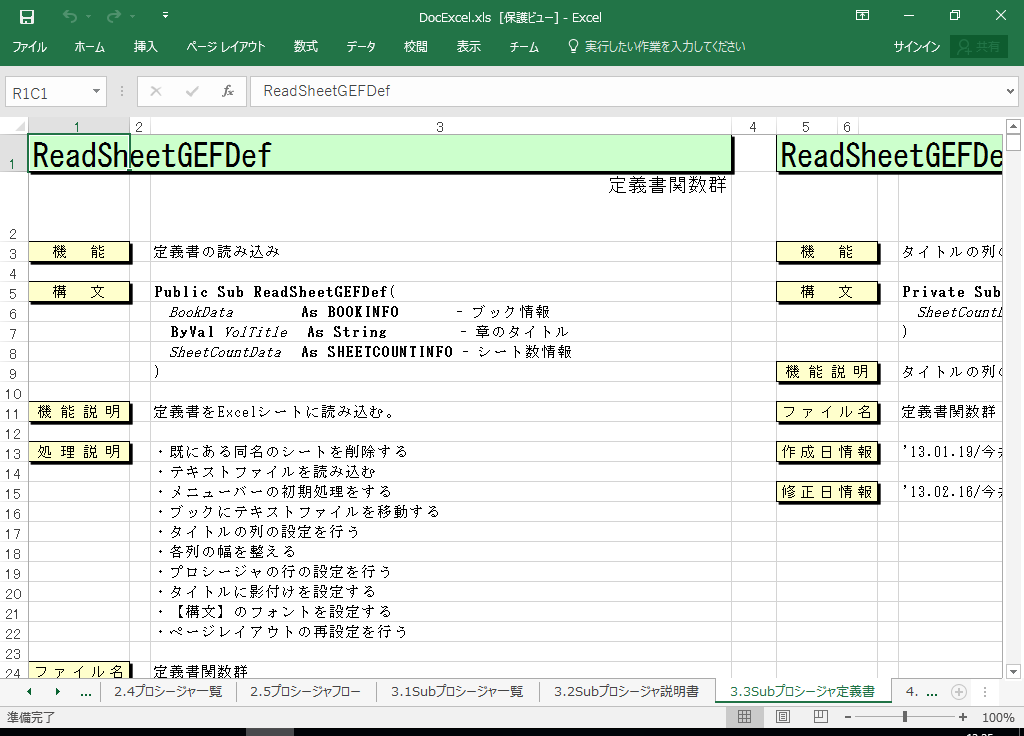
Task: Switch to Normal view in status bar
Action: coord(744,717)
